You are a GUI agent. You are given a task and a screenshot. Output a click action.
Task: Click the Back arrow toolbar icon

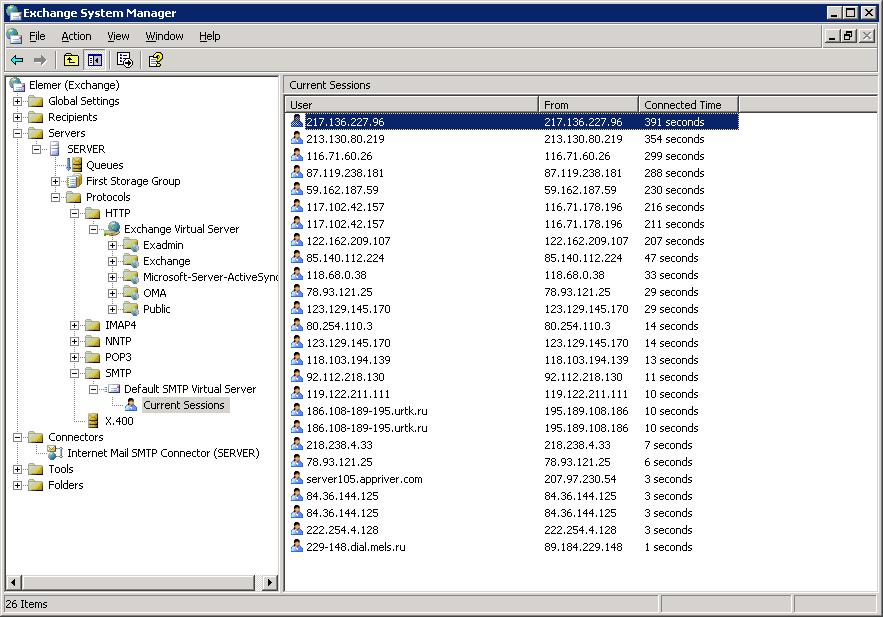(17, 60)
